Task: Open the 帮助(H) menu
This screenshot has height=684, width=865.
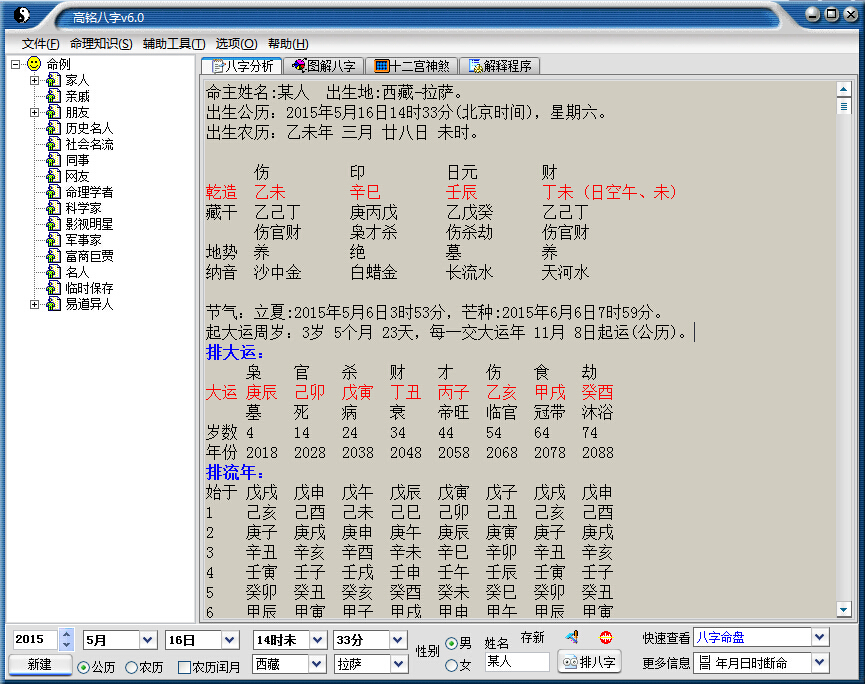Action: [288, 44]
